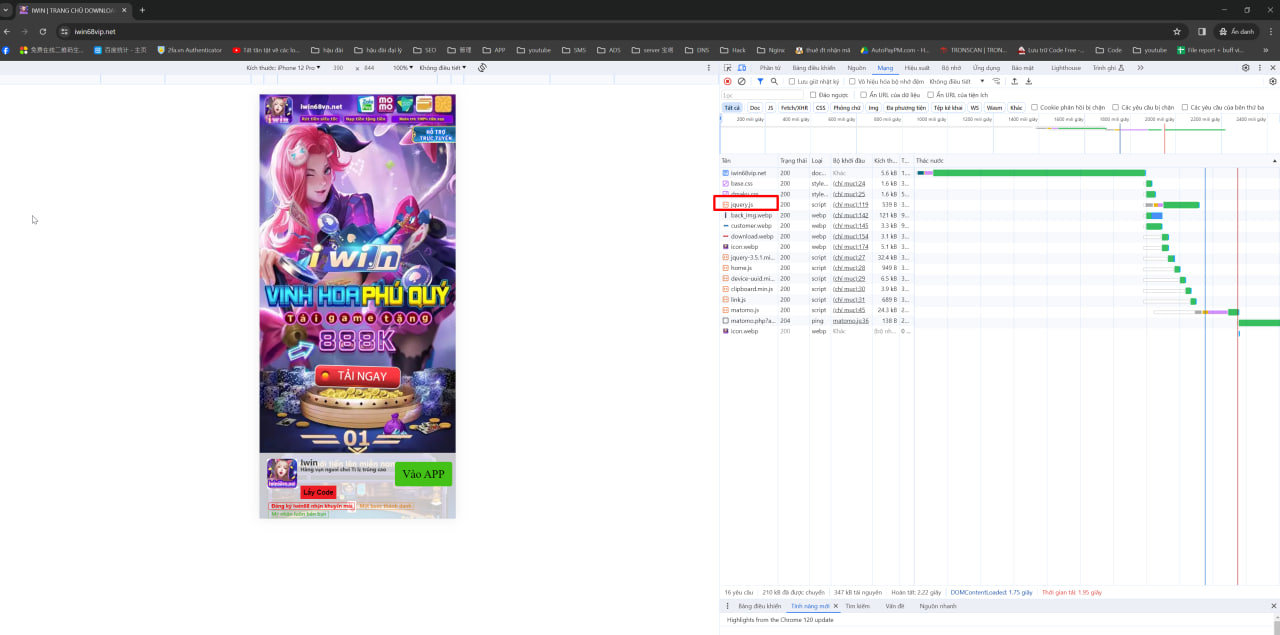Select the clipboard.min.js request row
This screenshot has width=1280, height=635.
[x=998, y=289]
